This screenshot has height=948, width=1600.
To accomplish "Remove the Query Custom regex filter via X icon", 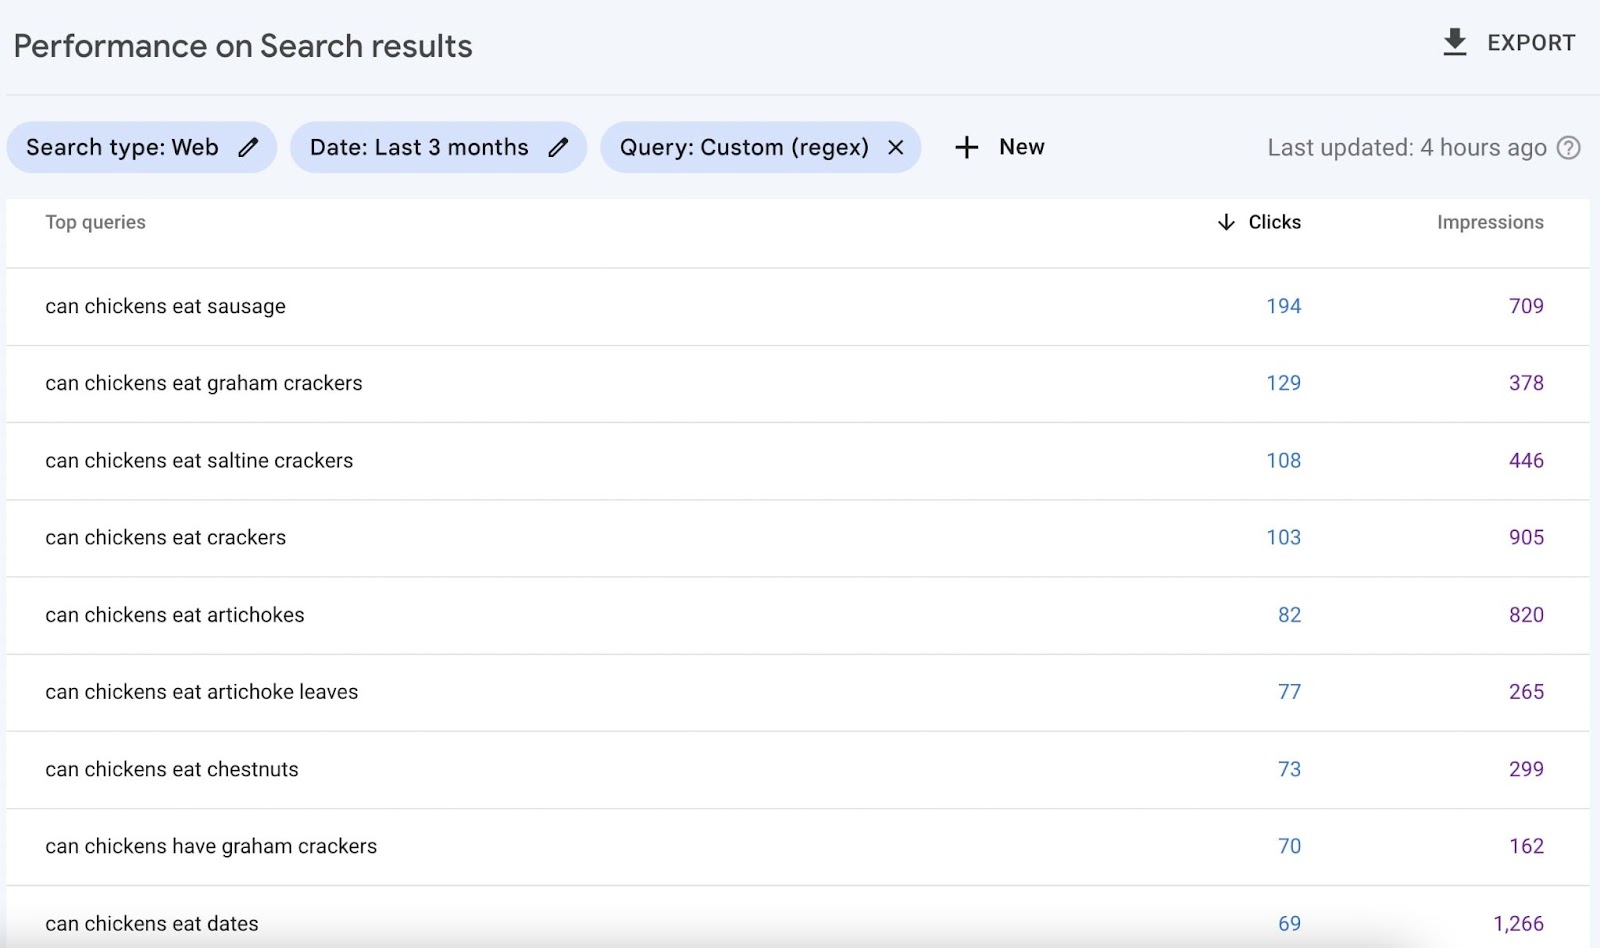I will (896, 147).
